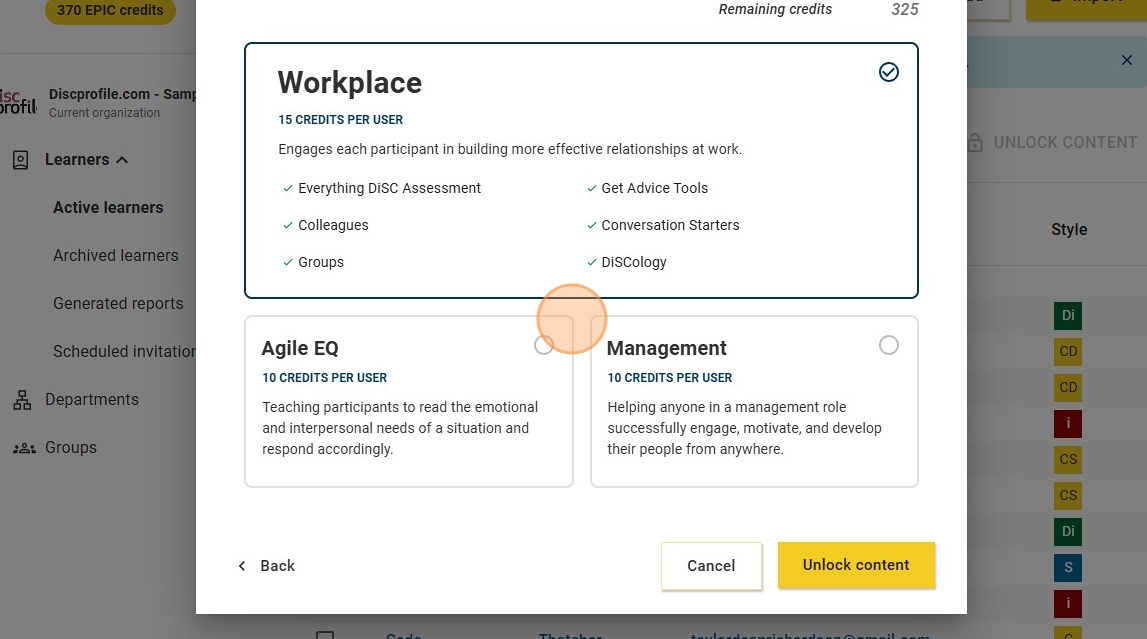Click the Remaining credits value 325

(x=905, y=10)
